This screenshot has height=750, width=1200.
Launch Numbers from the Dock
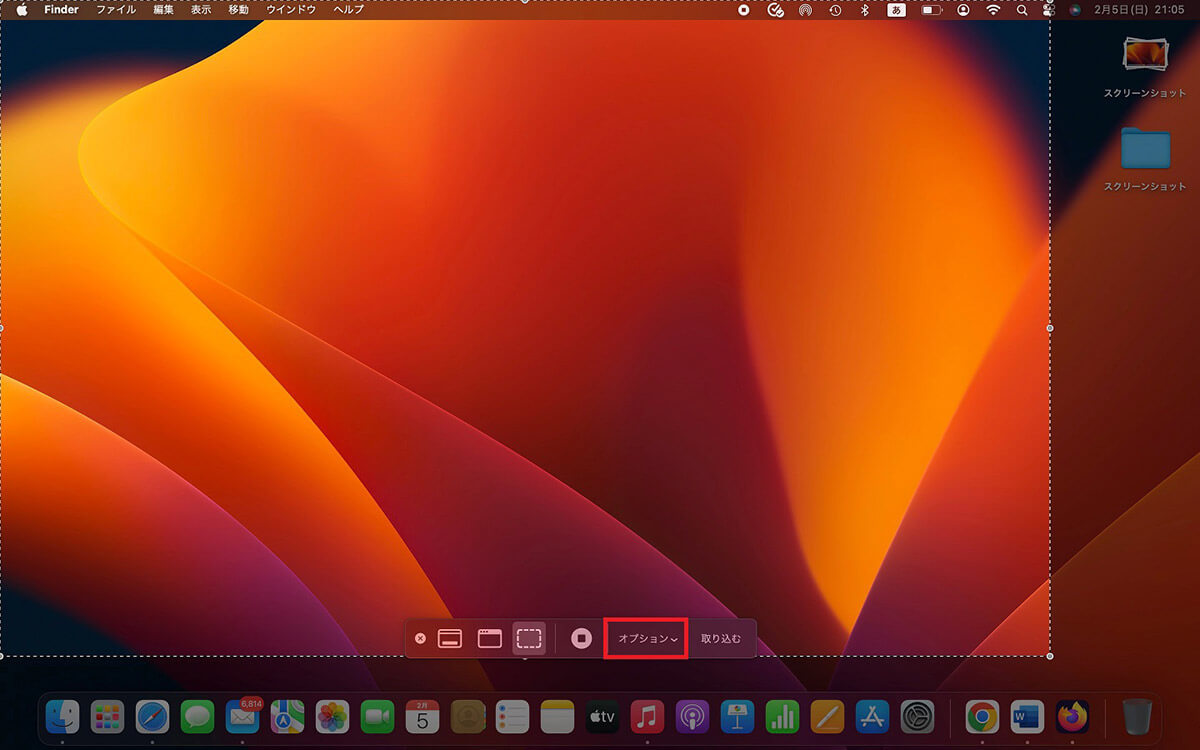tap(782, 716)
